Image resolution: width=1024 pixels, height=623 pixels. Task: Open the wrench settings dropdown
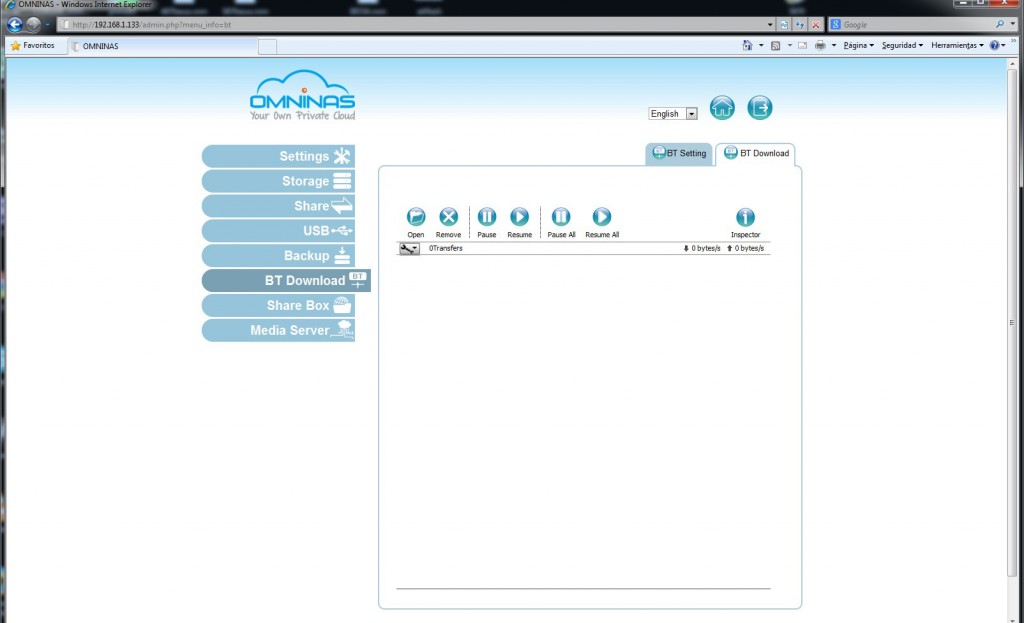pyautogui.click(x=409, y=249)
